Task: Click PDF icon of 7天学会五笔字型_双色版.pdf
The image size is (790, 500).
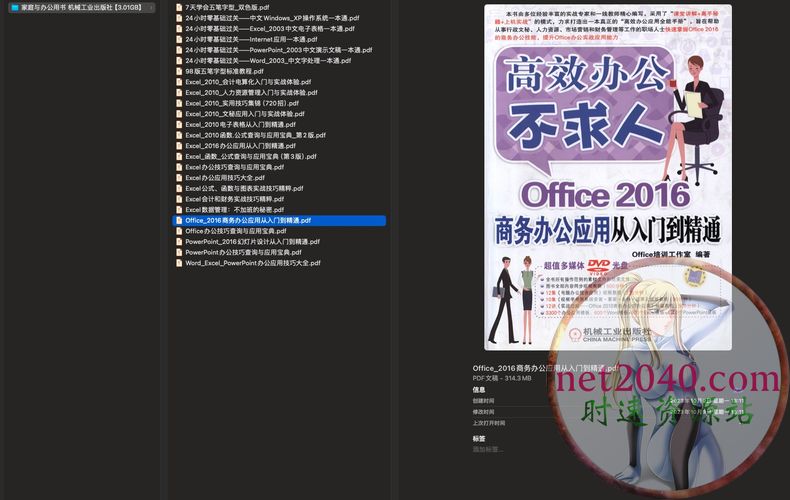Action: [x=179, y=7]
